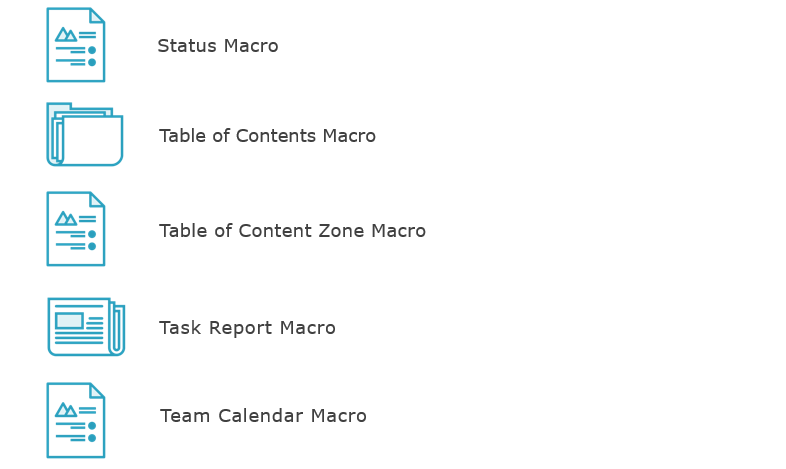Select the Team Calendar Macro text entry

coord(263,416)
